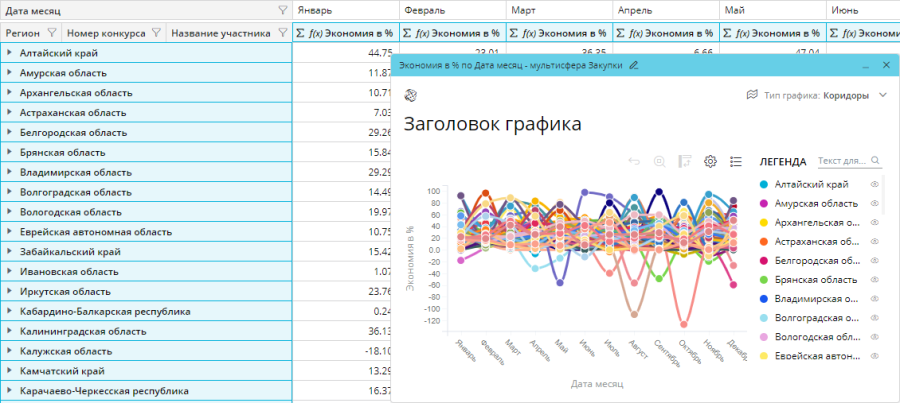
Task: Click the Астраханская область legend color dot
Action: pos(764,241)
